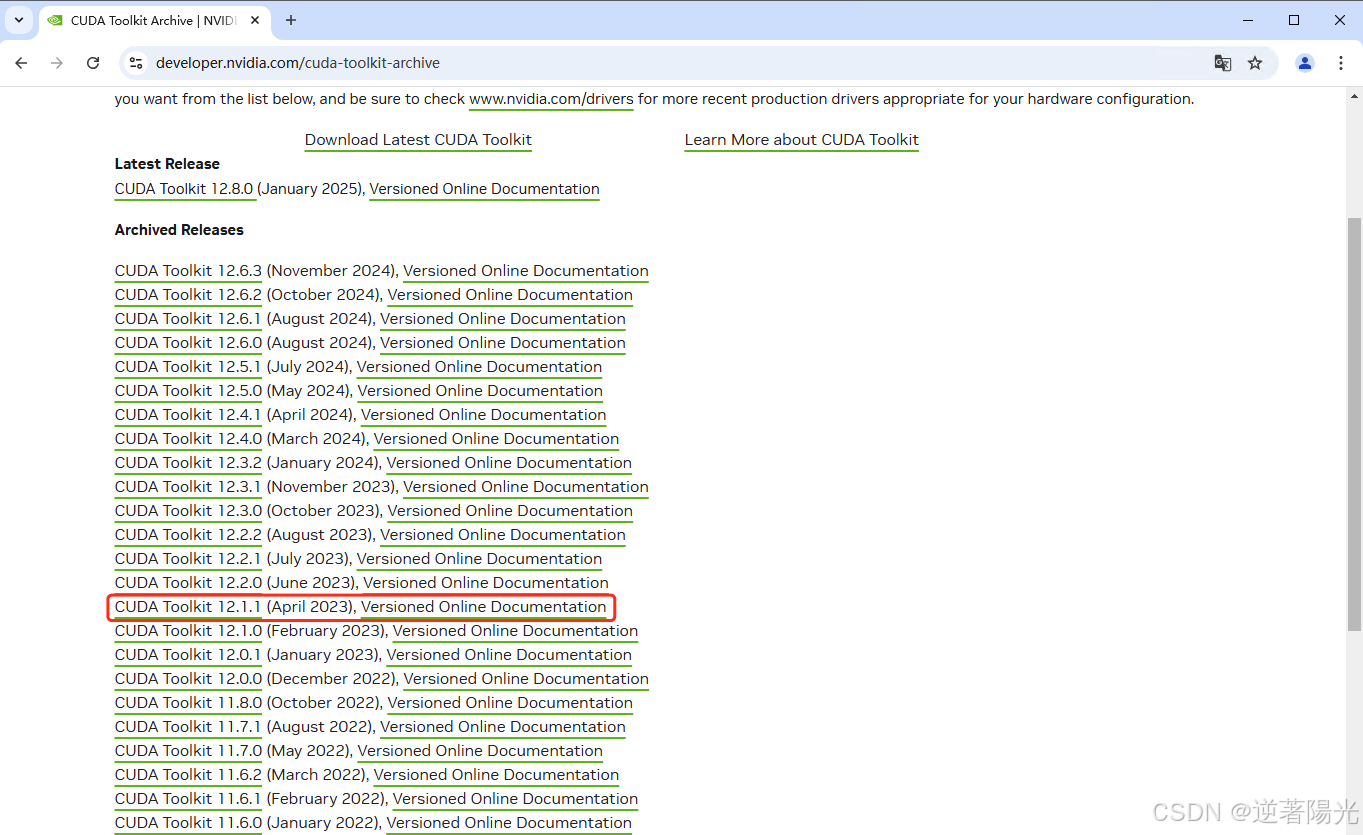Open Versioned Online Documentation for 12.1.1
Viewport: 1363px width, 835px height.
[x=484, y=607]
